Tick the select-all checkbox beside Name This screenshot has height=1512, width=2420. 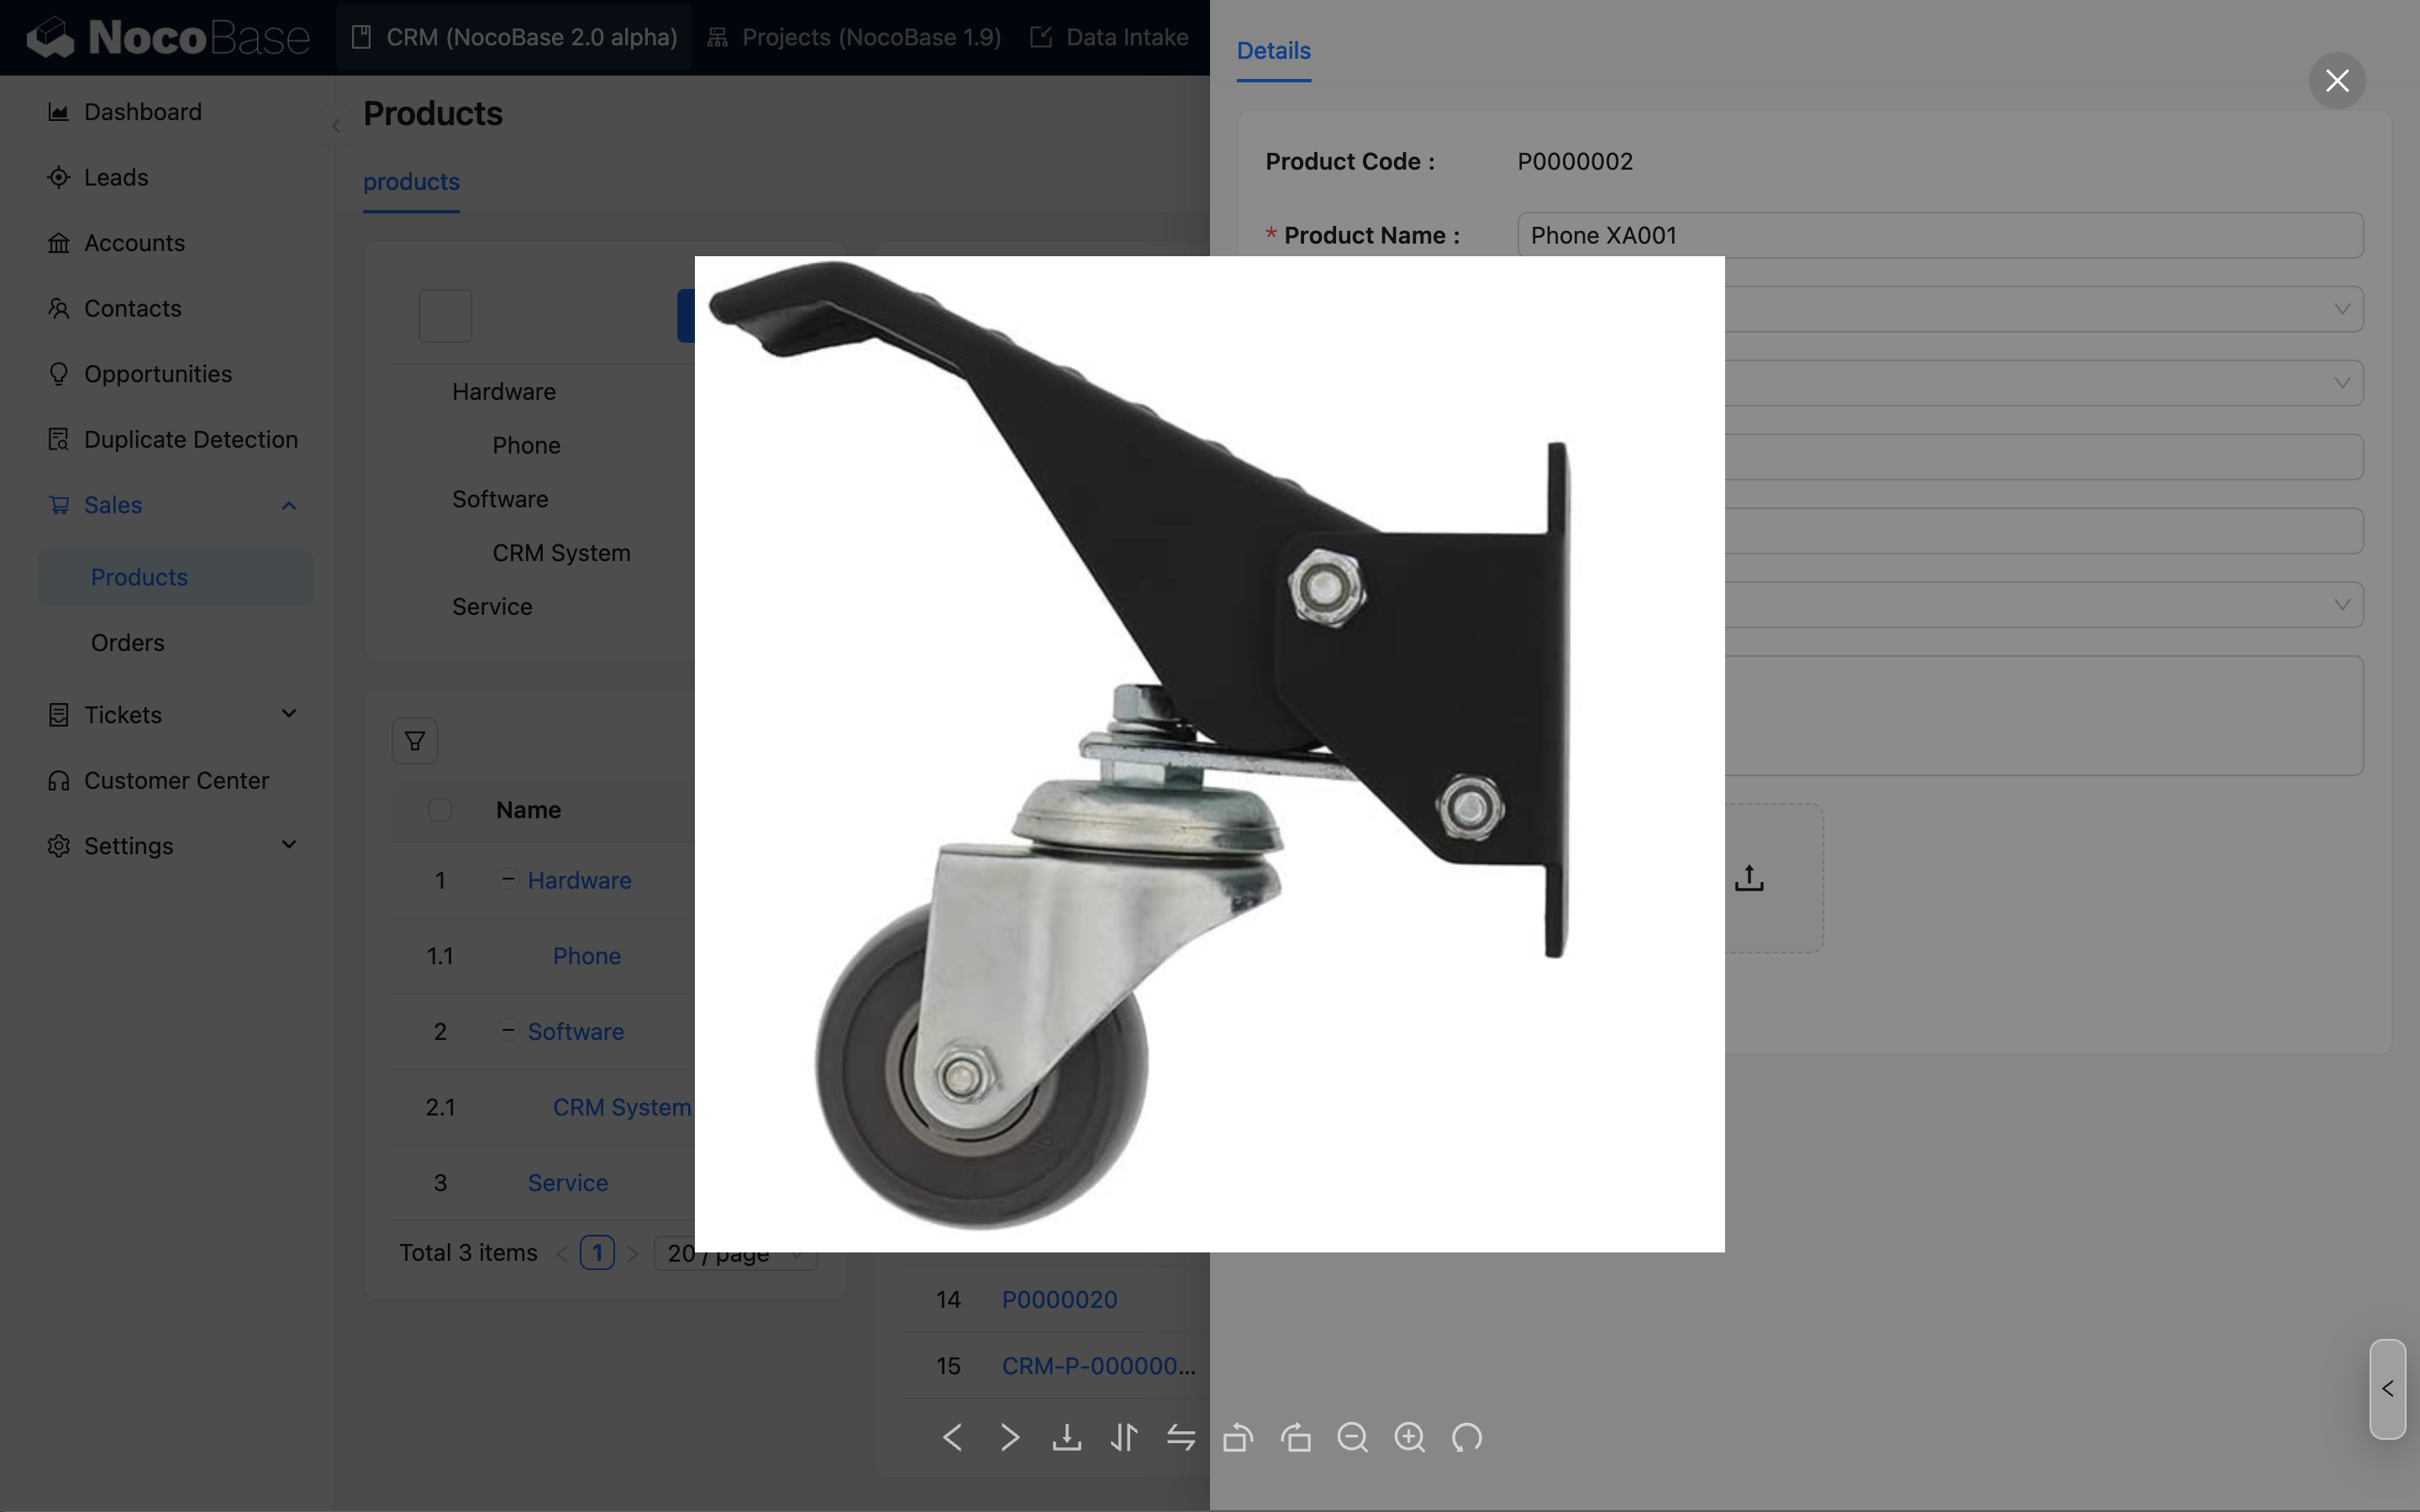[440, 810]
